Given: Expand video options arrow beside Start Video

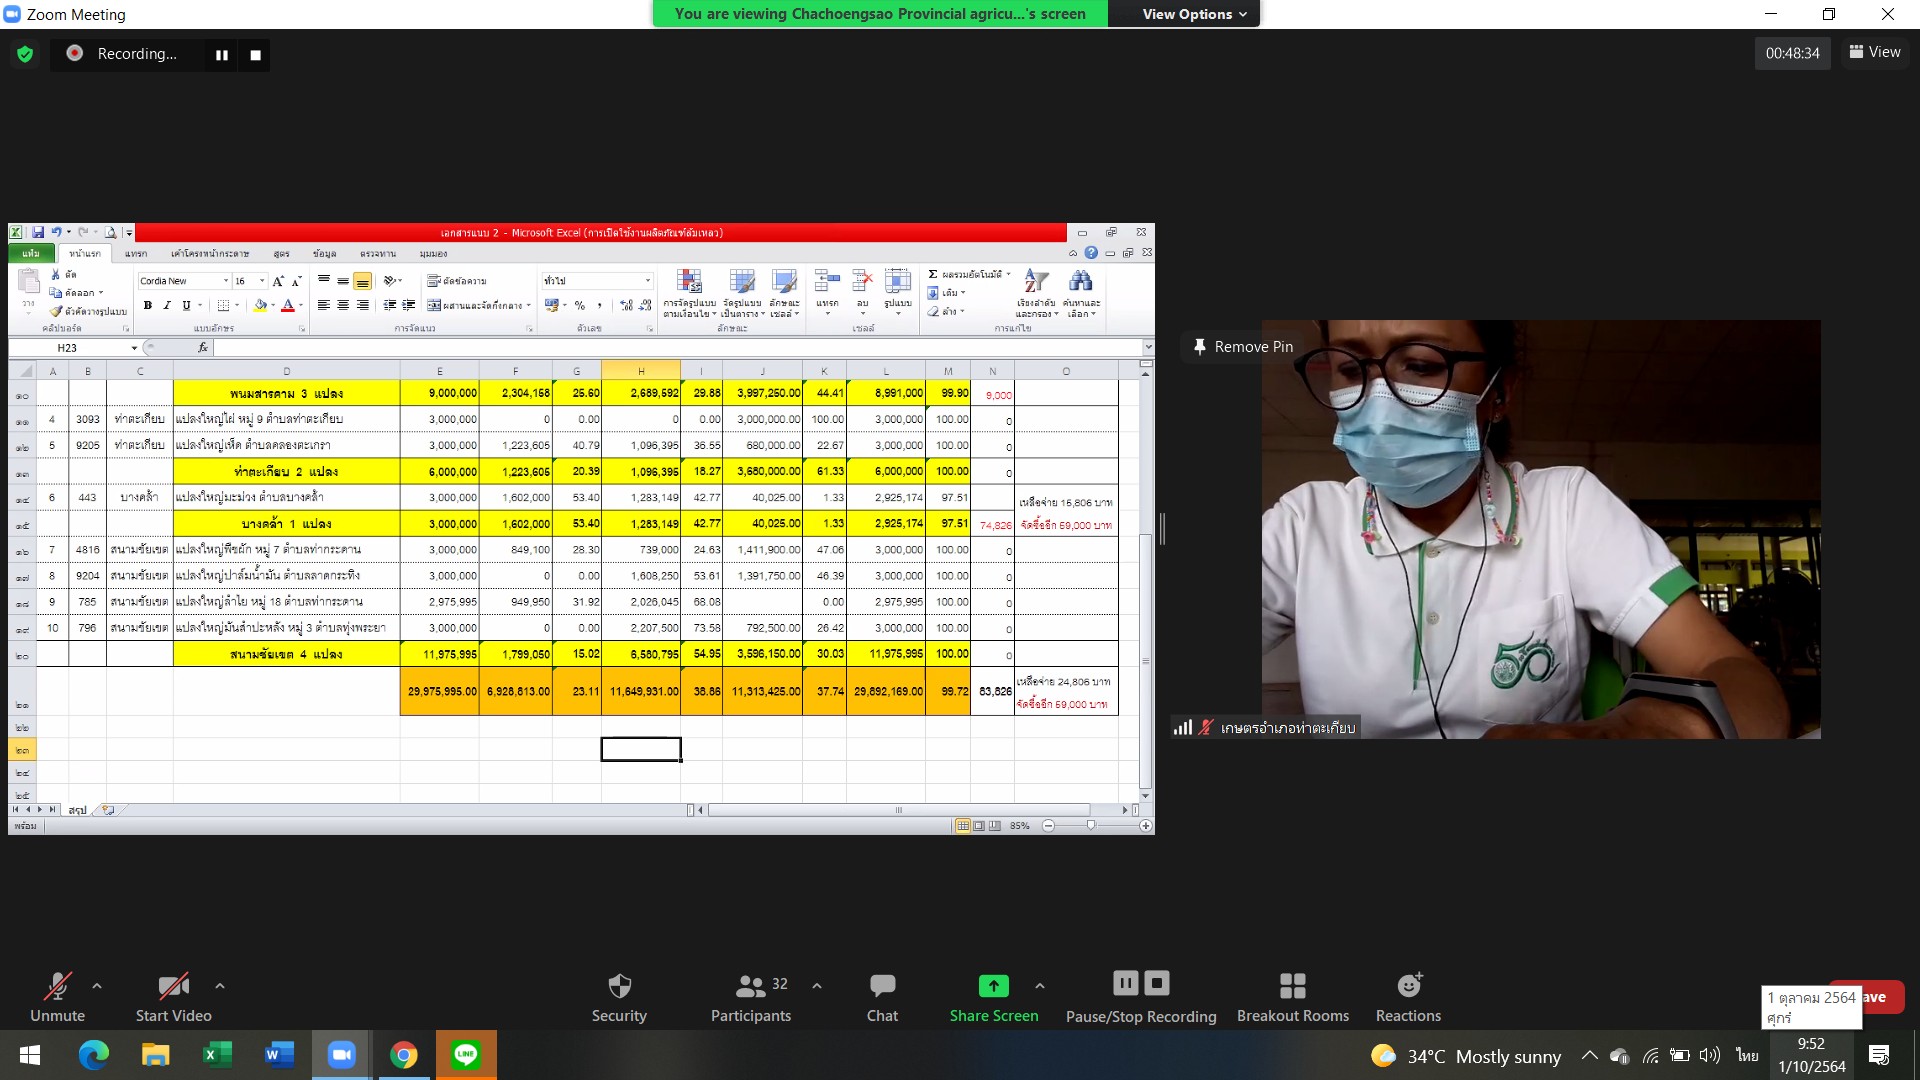Looking at the screenshot, I should point(220,986).
